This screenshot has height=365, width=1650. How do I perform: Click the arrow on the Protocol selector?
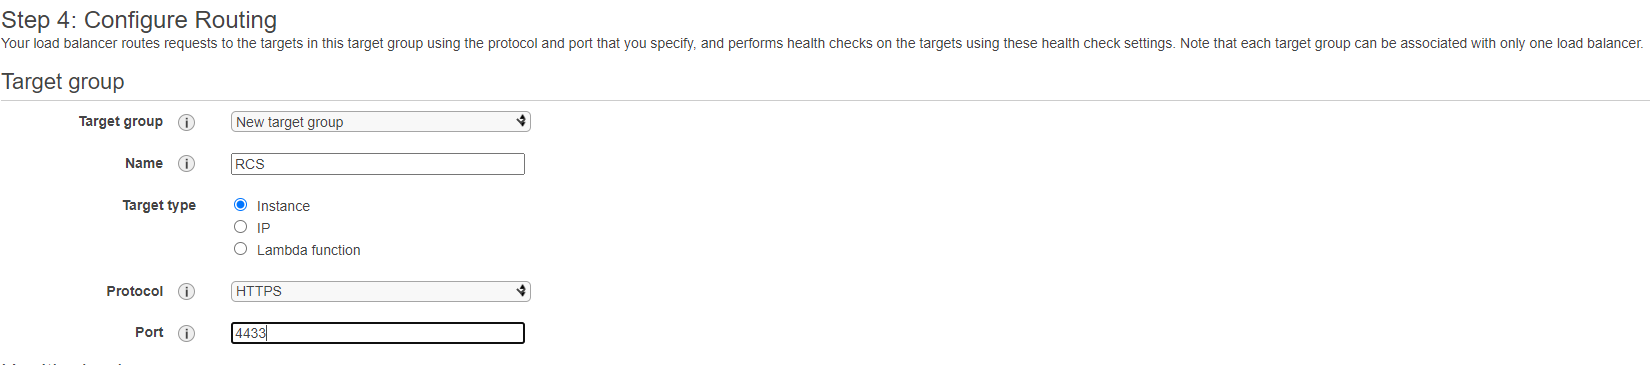(x=521, y=291)
